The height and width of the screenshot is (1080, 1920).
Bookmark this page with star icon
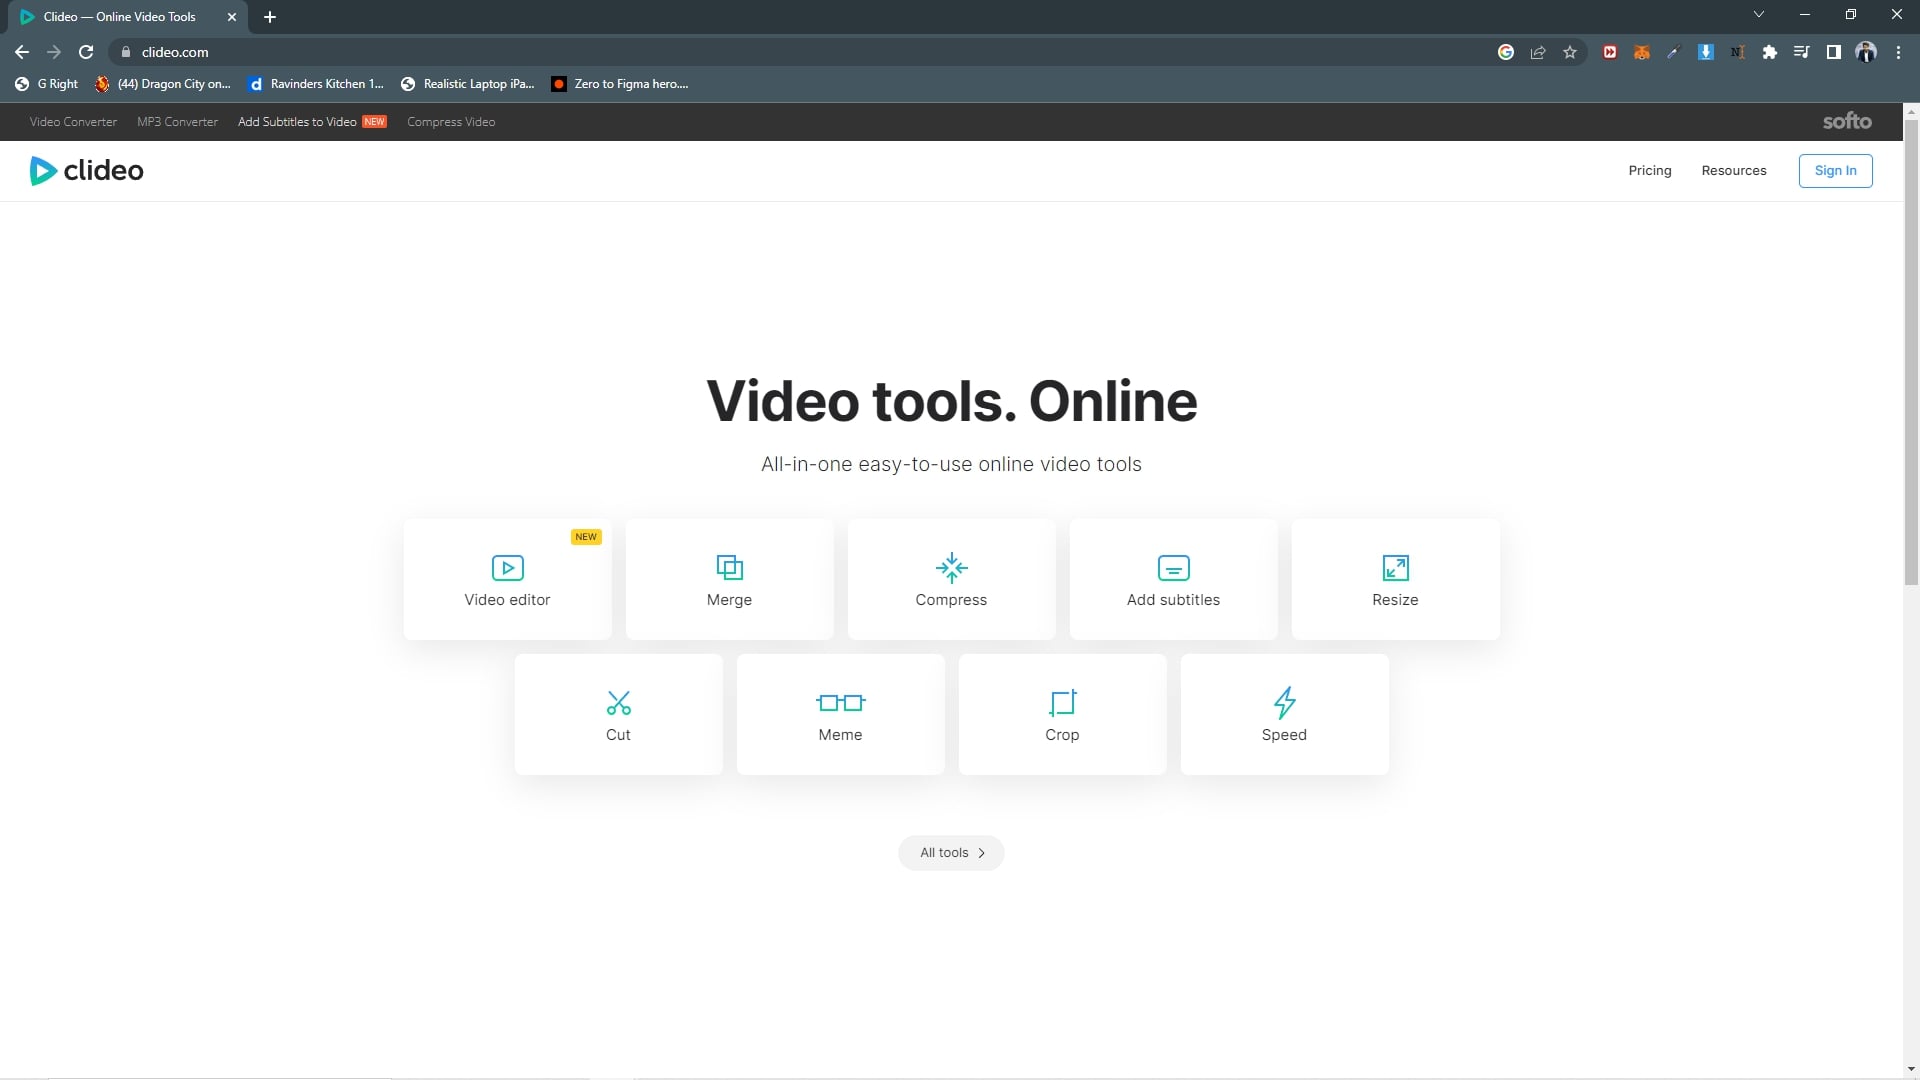coord(1570,52)
